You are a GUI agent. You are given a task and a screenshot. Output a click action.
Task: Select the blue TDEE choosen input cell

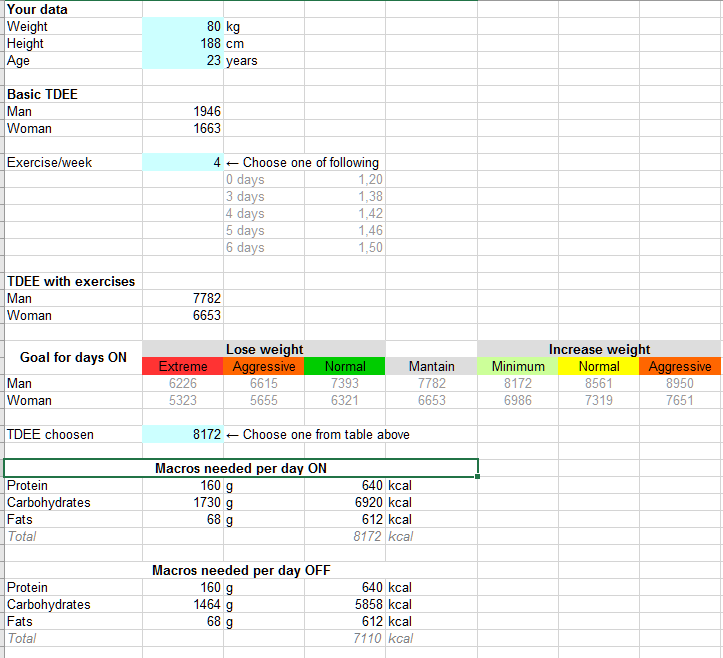[183, 435]
